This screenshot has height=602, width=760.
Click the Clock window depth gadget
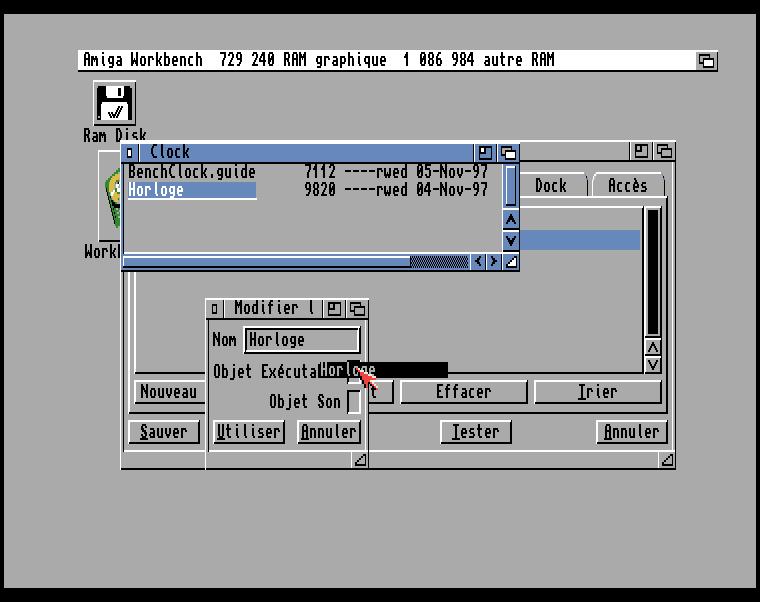[x=508, y=153]
